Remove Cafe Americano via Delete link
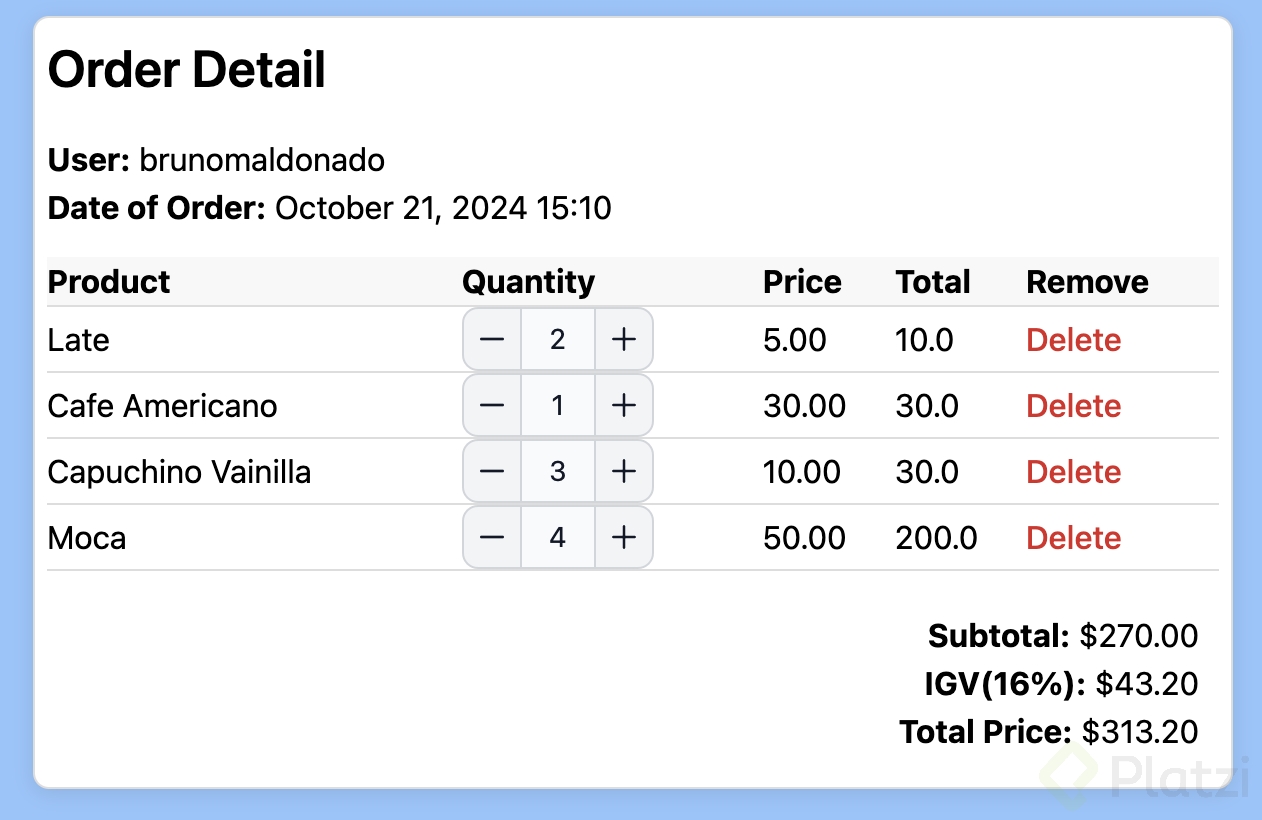Image resolution: width=1262 pixels, height=820 pixels. tap(1073, 406)
